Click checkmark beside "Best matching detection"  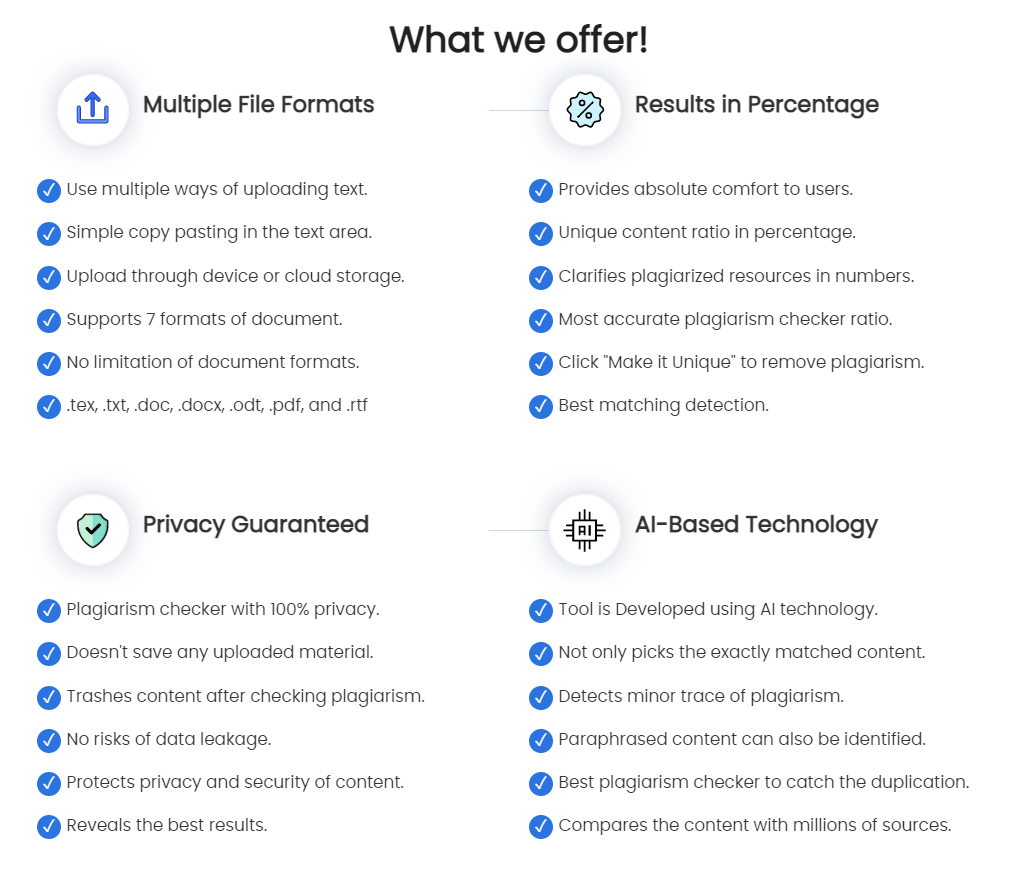click(x=541, y=406)
